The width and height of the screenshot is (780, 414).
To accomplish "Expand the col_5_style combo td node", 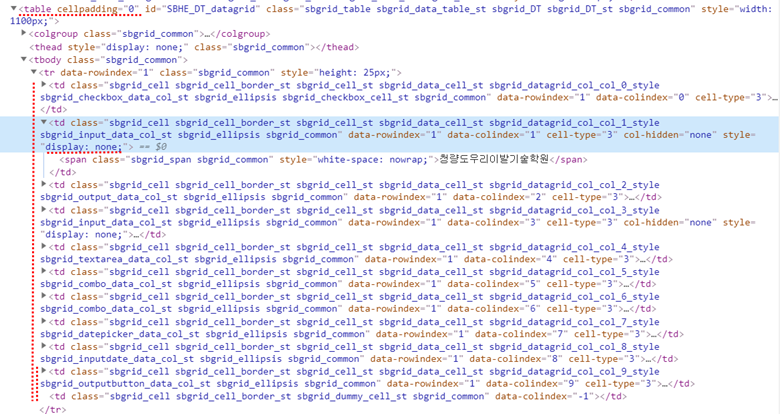I will (x=44, y=271).
